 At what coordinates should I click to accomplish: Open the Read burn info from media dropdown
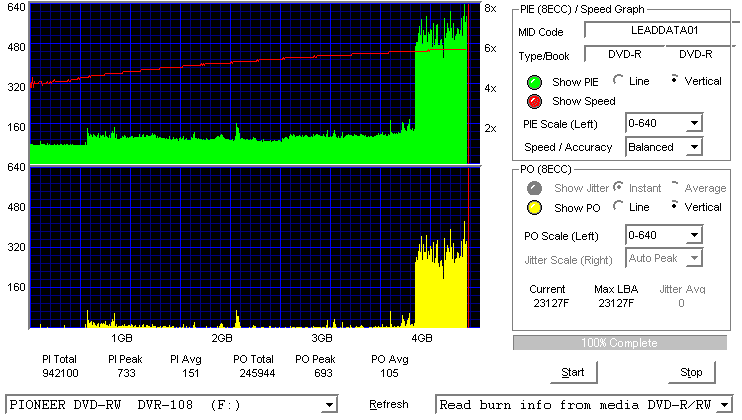coord(584,405)
